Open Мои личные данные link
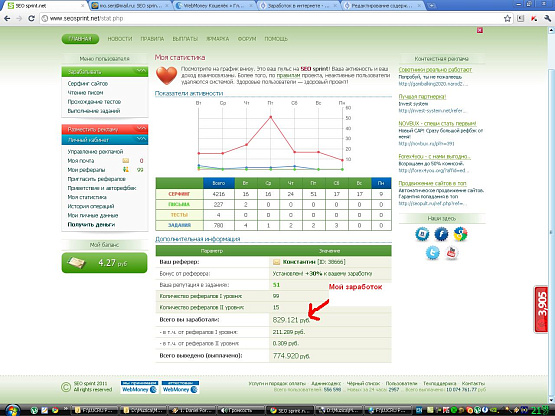 (93, 215)
